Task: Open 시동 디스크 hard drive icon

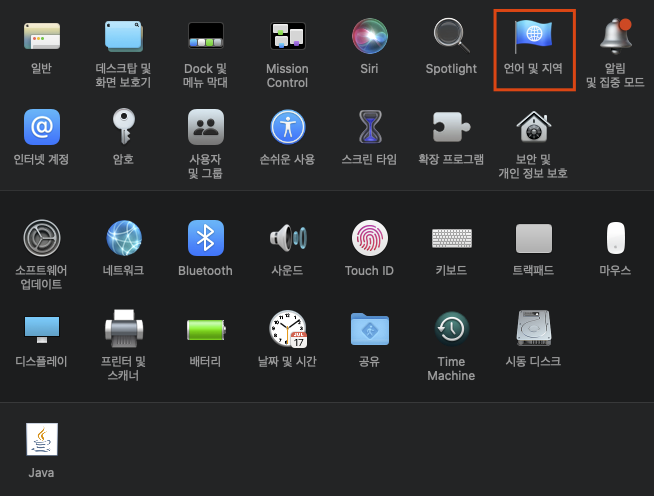Action: click(533, 328)
